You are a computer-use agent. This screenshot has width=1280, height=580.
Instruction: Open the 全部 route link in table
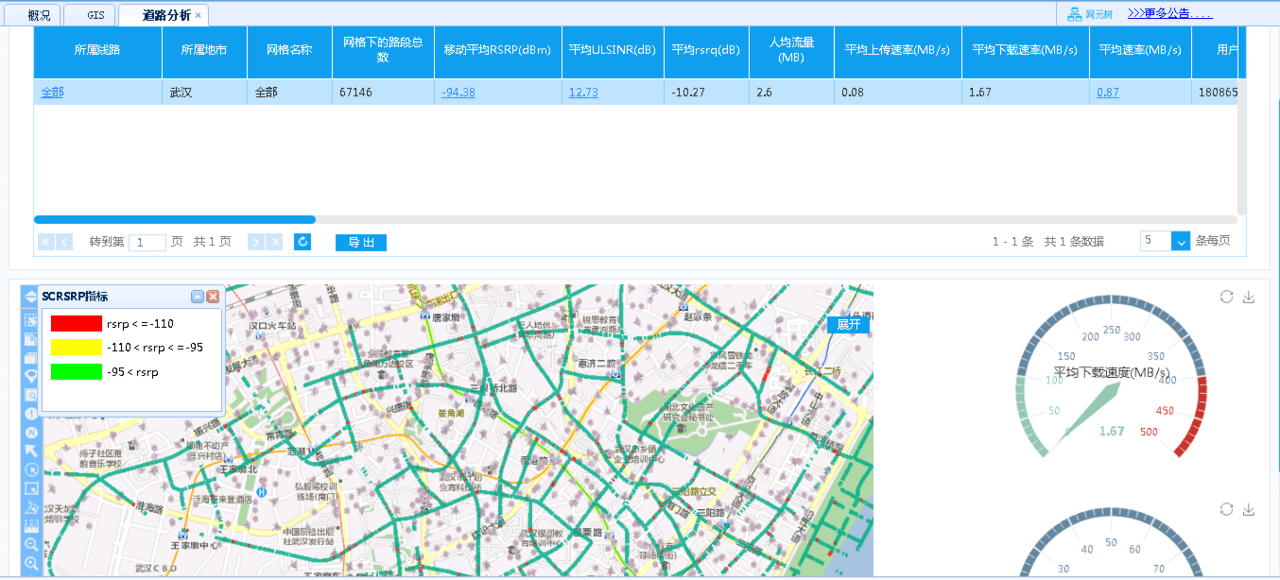coord(52,92)
